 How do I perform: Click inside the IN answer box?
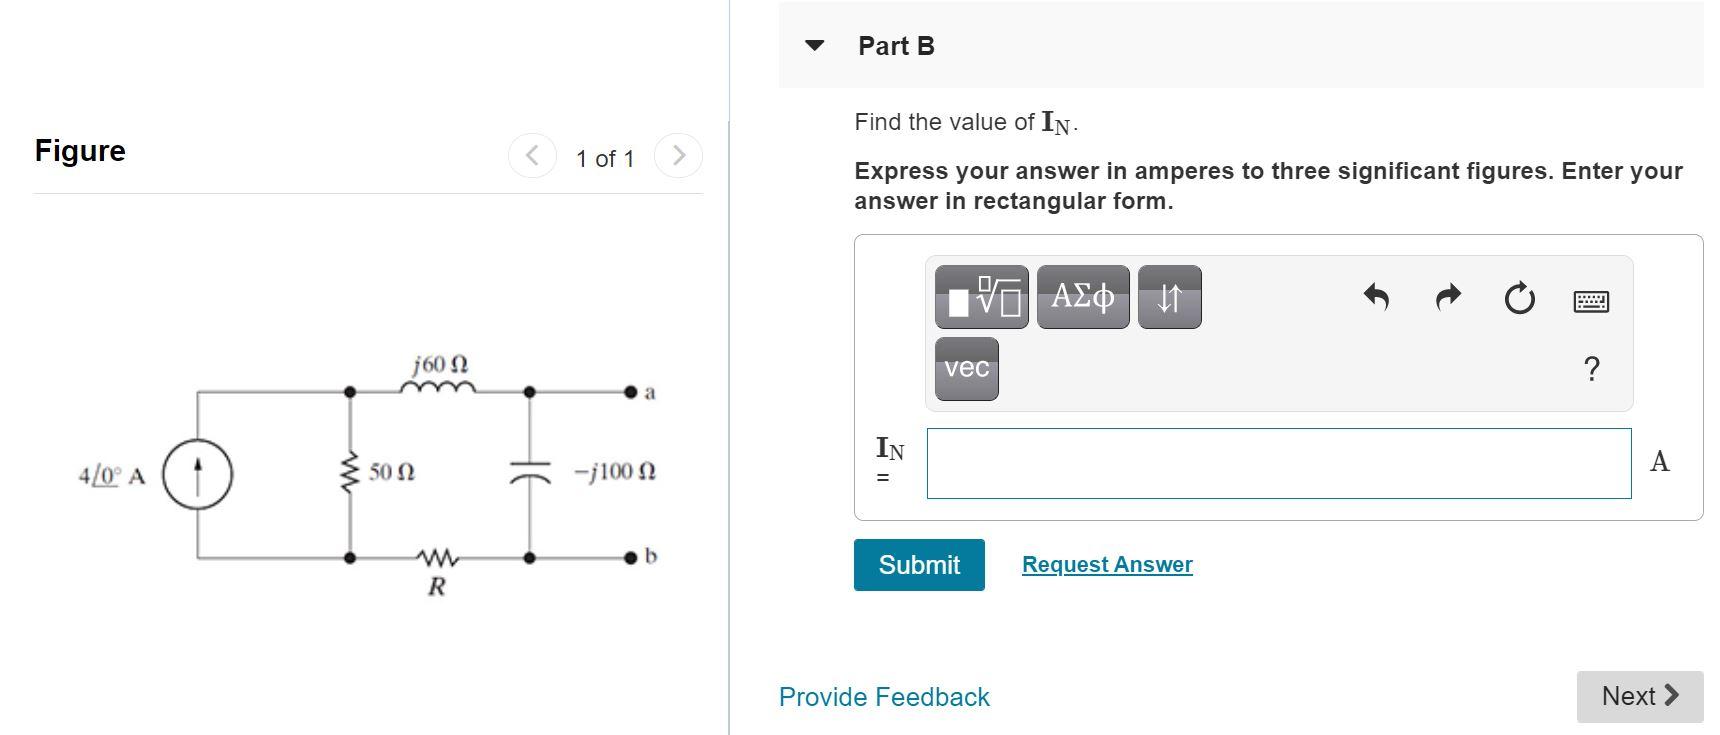pos(1277,463)
